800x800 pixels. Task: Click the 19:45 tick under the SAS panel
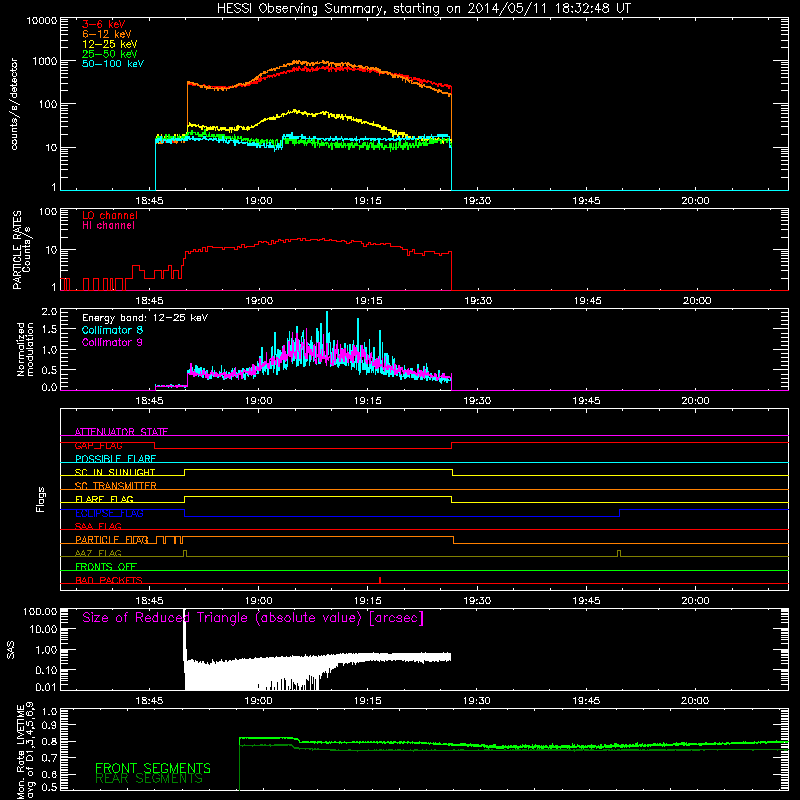[586, 701]
